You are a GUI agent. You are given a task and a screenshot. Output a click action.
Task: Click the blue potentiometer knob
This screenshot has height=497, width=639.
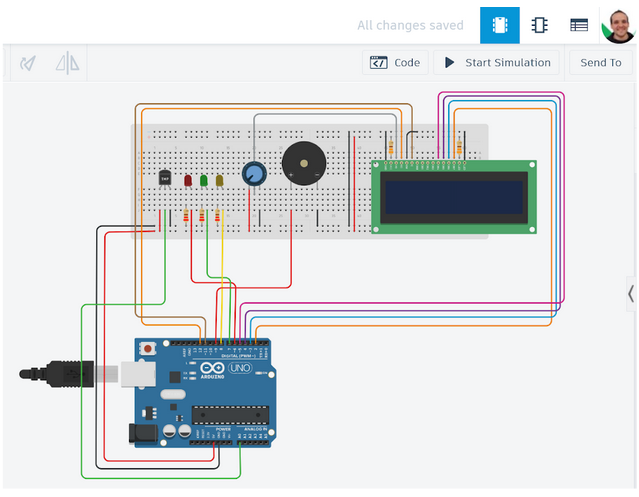pyautogui.click(x=255, y=175)
